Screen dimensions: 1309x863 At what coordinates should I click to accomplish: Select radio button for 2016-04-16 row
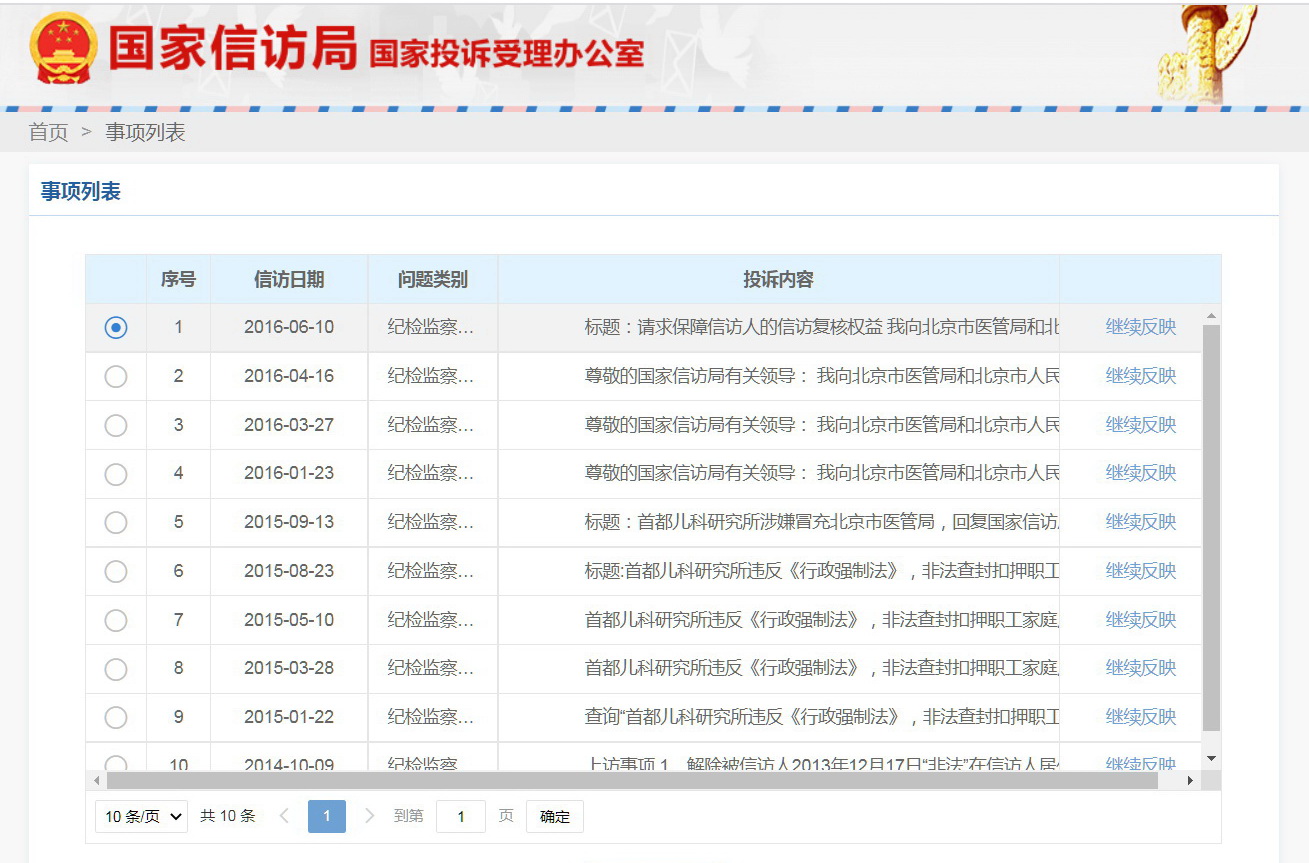point(116,376)
